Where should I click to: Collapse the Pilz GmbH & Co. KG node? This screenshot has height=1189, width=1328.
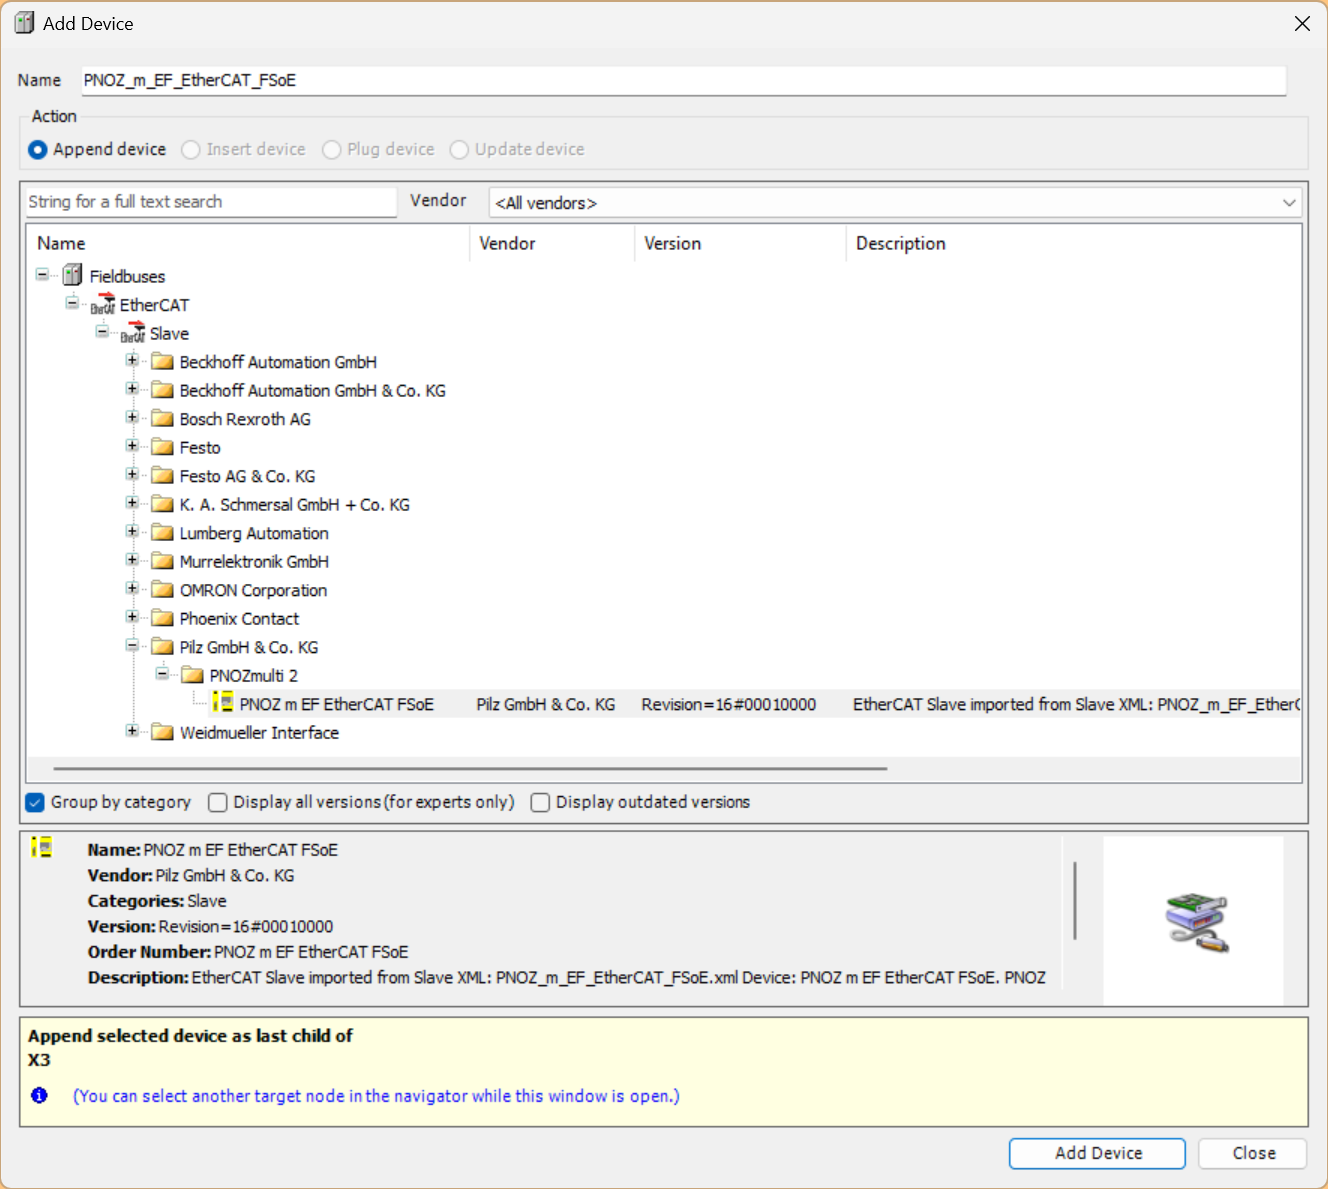[x=132, y=645]
